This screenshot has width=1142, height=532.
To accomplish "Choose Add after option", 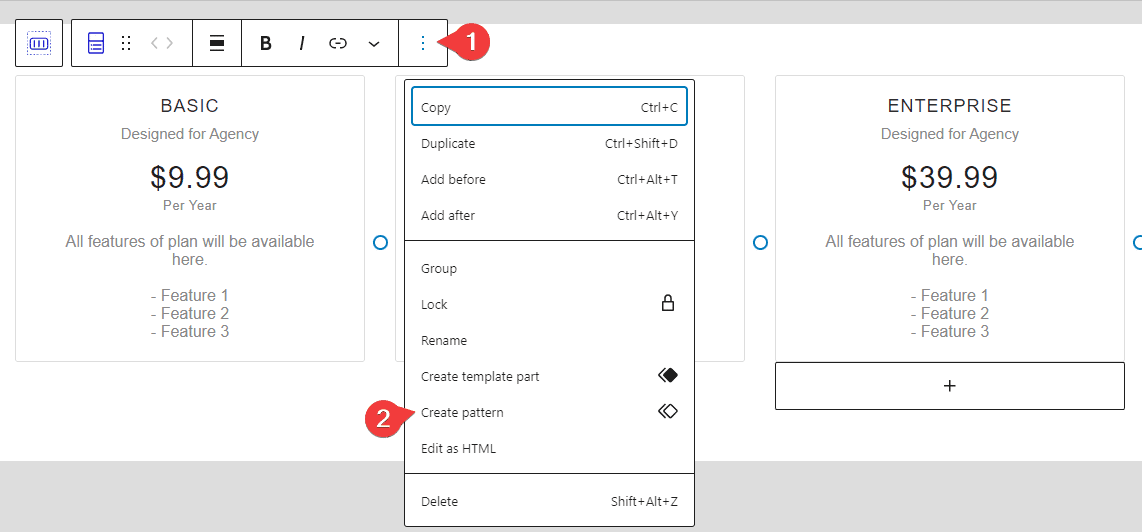I will (549, 215).
